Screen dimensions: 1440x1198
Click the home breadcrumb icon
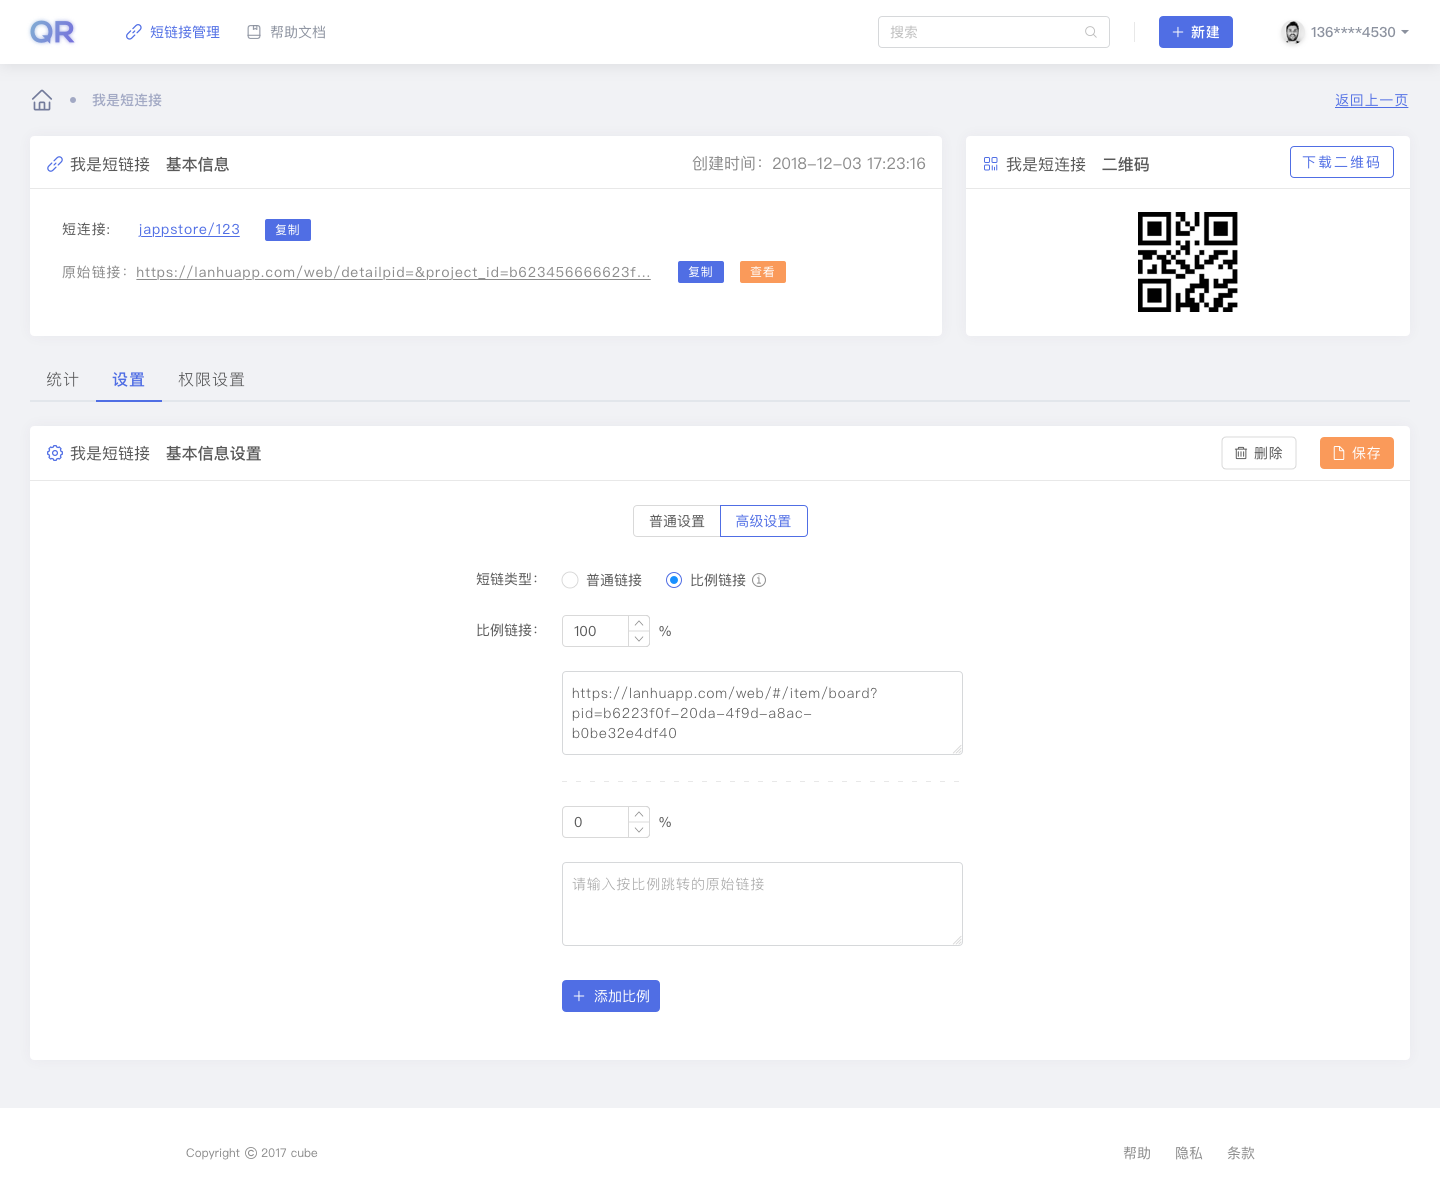point(41,100)
